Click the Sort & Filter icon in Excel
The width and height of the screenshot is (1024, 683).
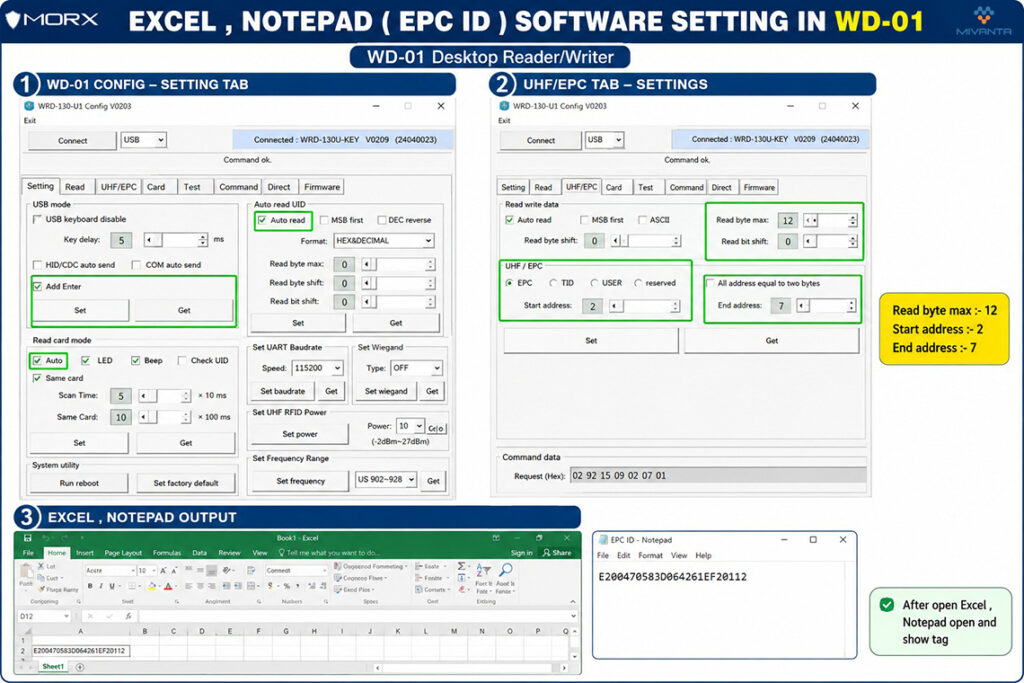tap(483, 570)
